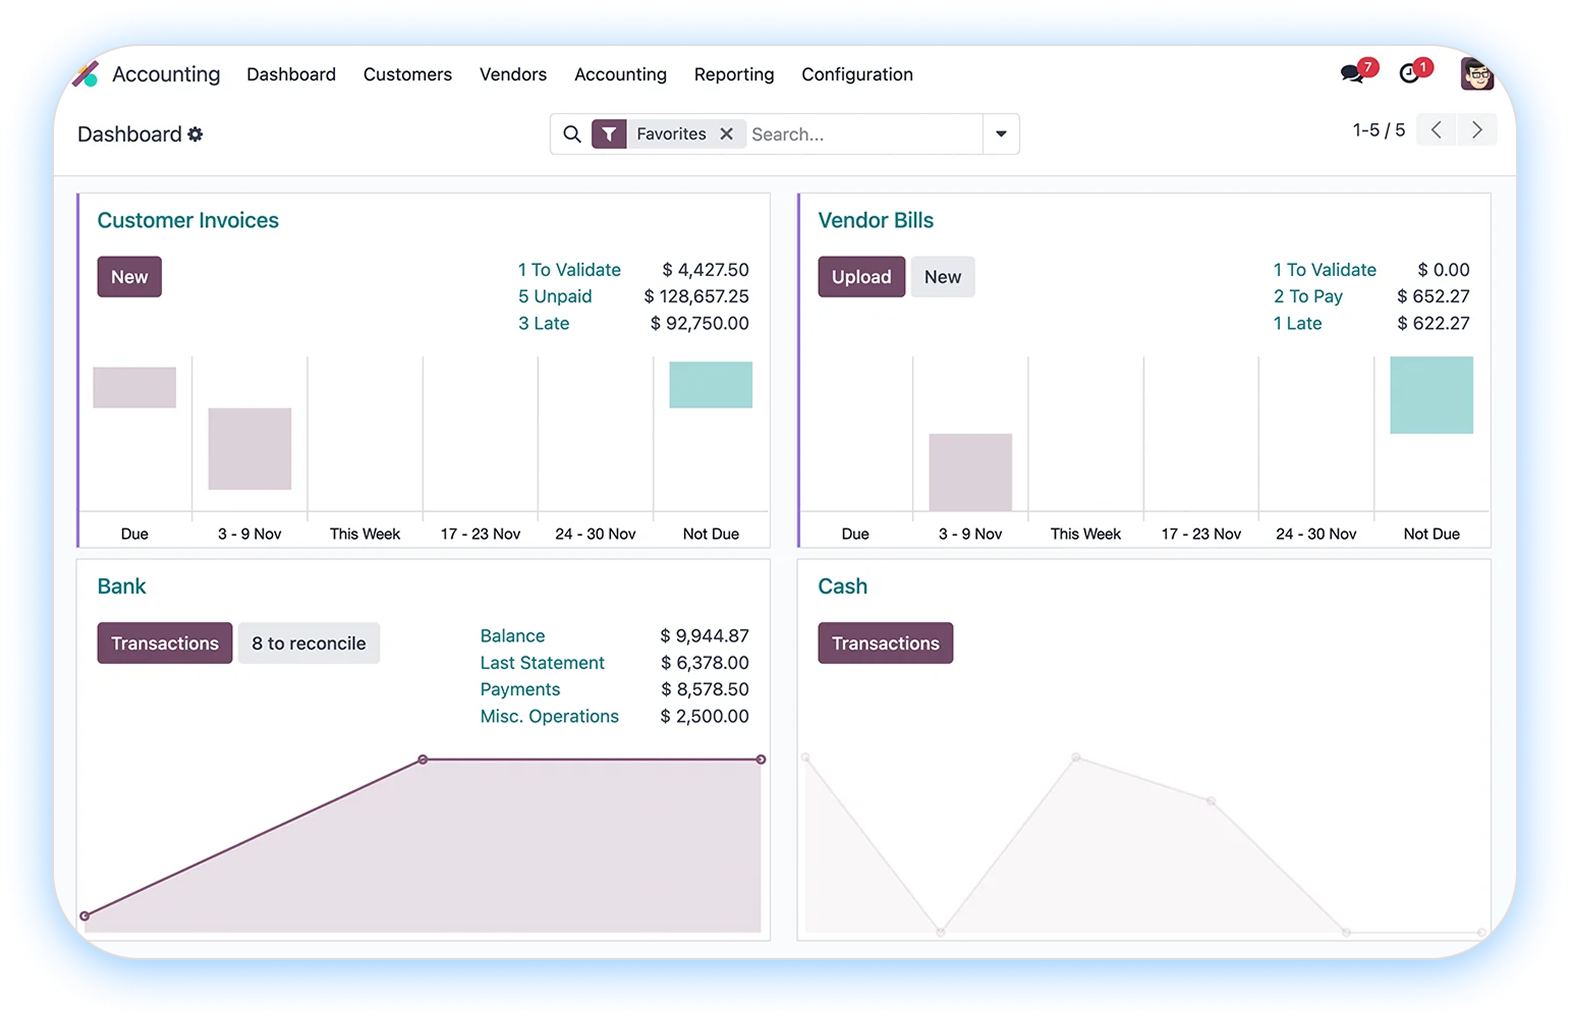The image size is (1570, 1020).
Task: Open the Reporting menu
Action: point(734,74)
